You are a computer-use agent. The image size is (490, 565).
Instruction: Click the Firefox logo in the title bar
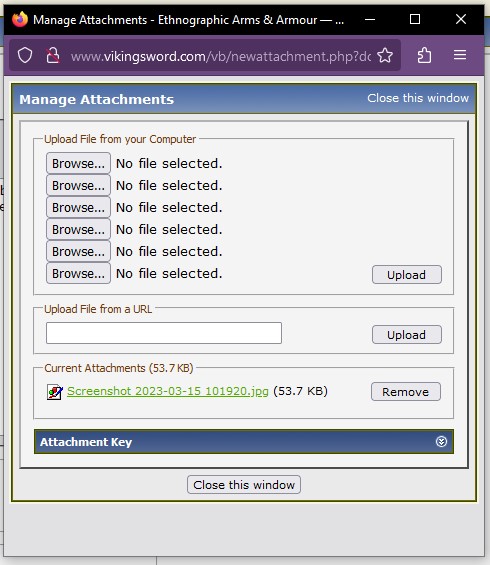click(x=20, y=19)
